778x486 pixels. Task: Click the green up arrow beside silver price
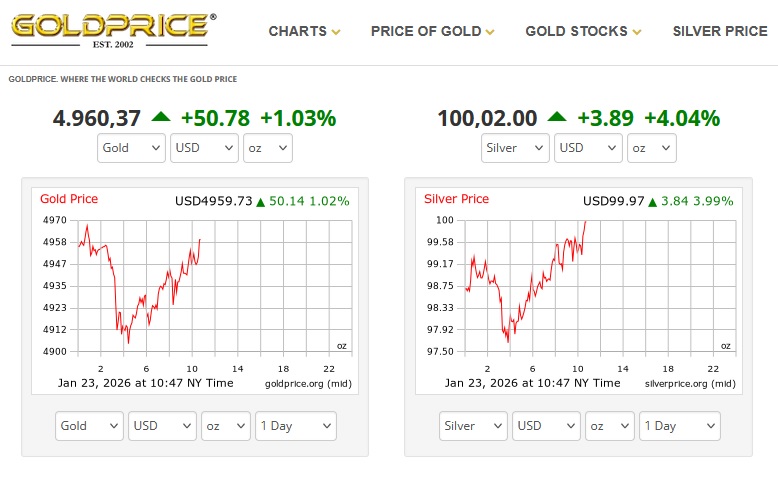(x=557, y=117)
